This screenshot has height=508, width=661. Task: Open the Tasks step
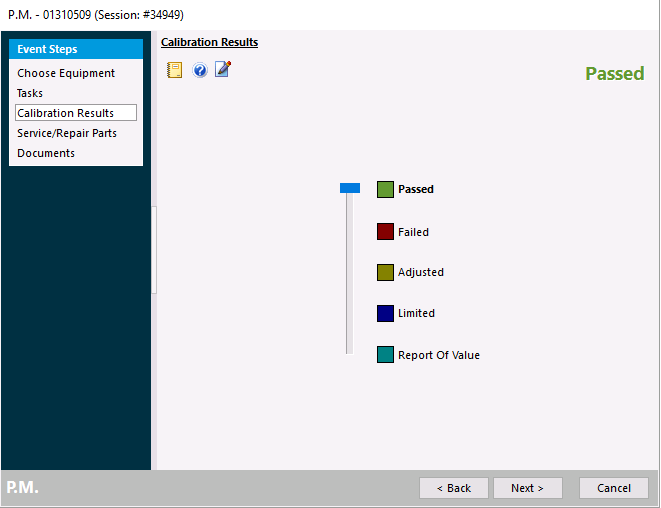pyautogui.click(x=30, y=93)
